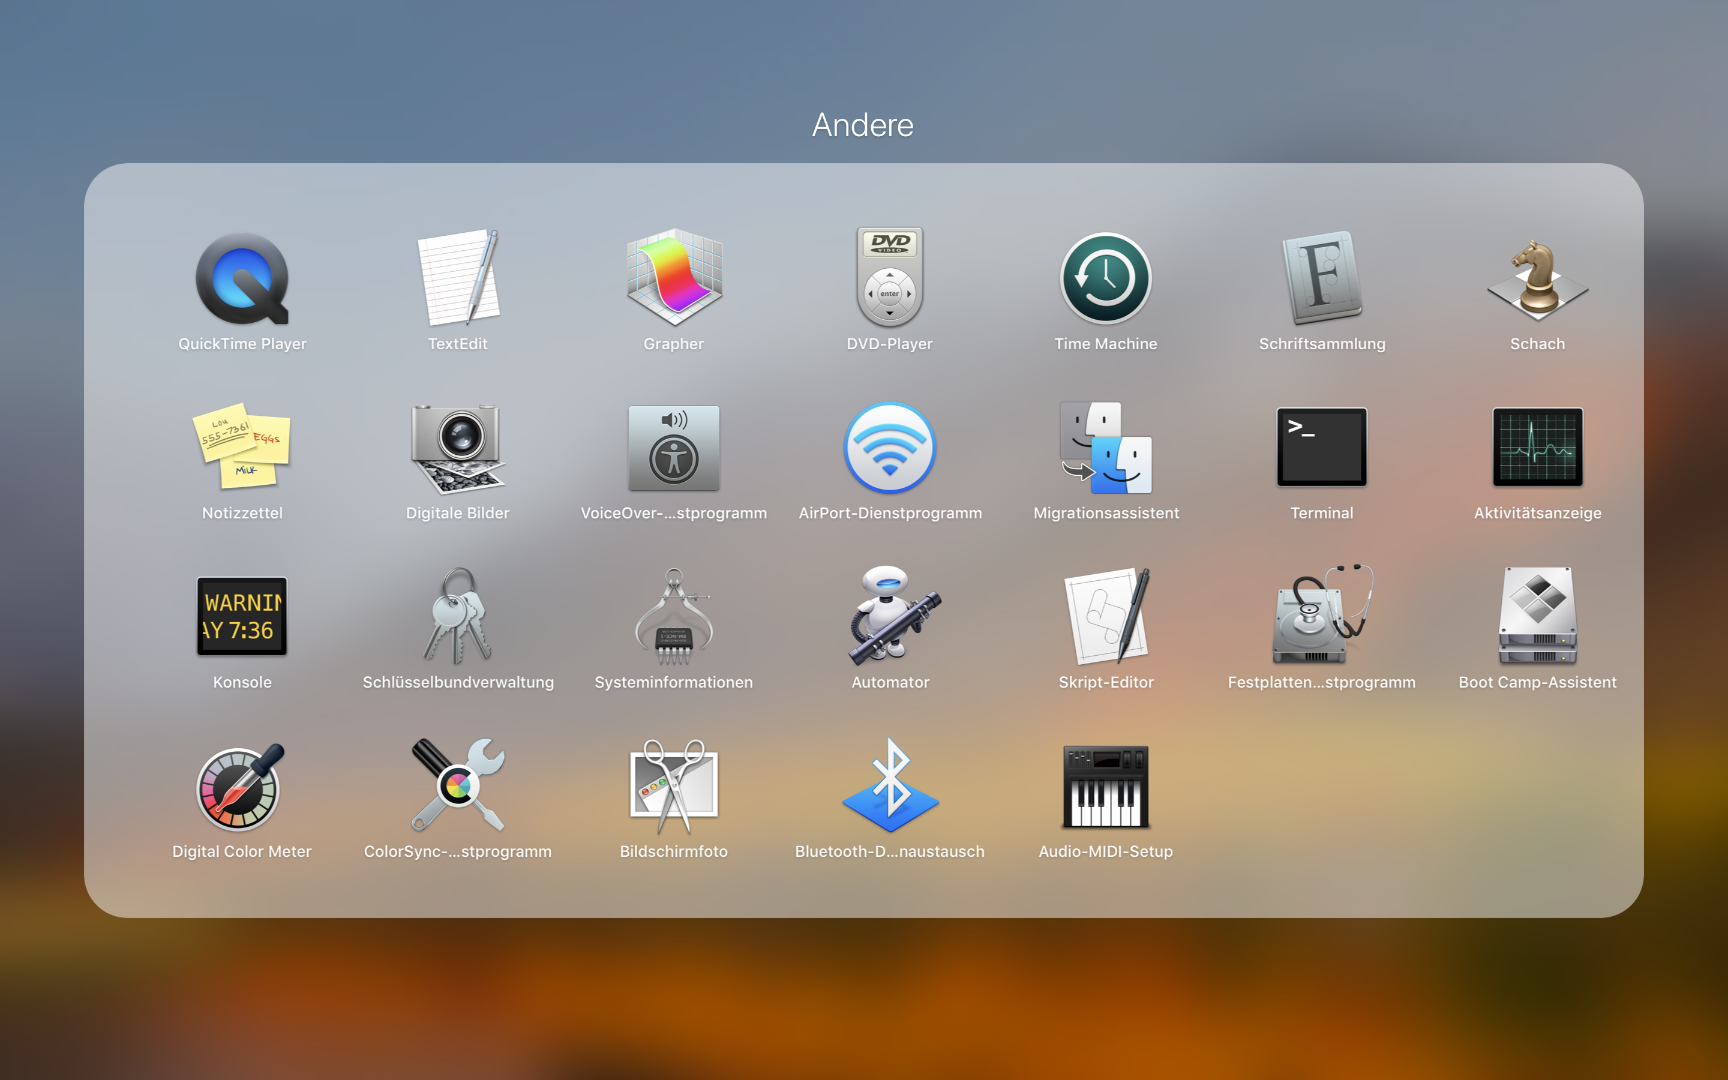Open the Migrationsassistent icon
1728x1080 pixels.
pyautogui.click(x=1106, y=448)
